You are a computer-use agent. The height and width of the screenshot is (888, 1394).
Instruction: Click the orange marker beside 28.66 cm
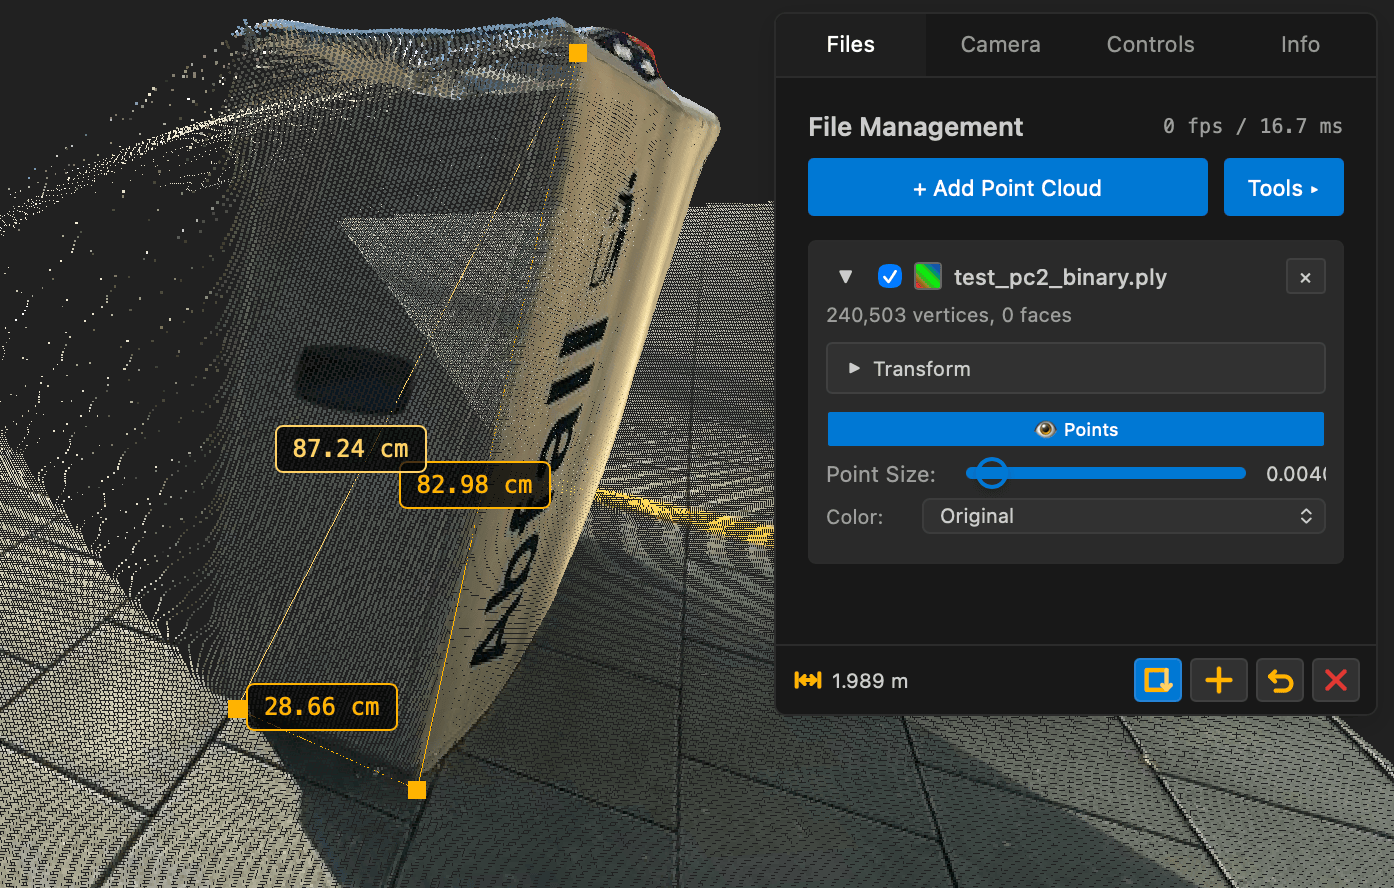click(237, 709)
